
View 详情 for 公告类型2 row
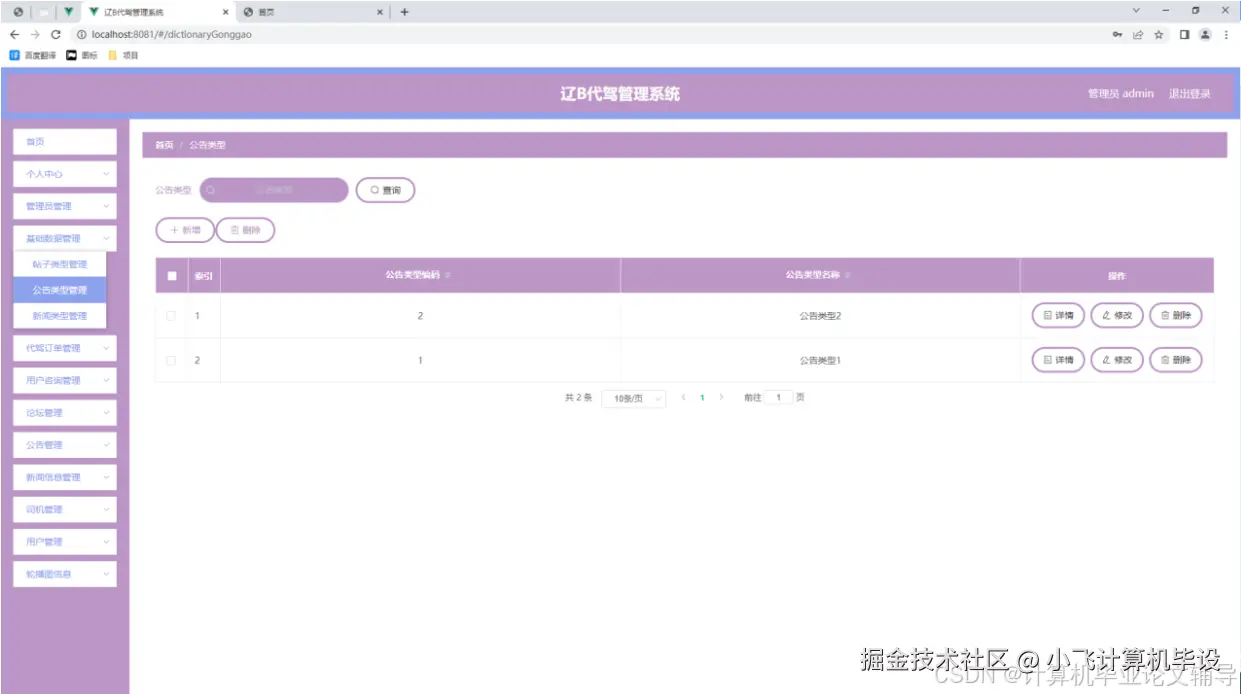pyautogui.click(x=1058, y=315)
